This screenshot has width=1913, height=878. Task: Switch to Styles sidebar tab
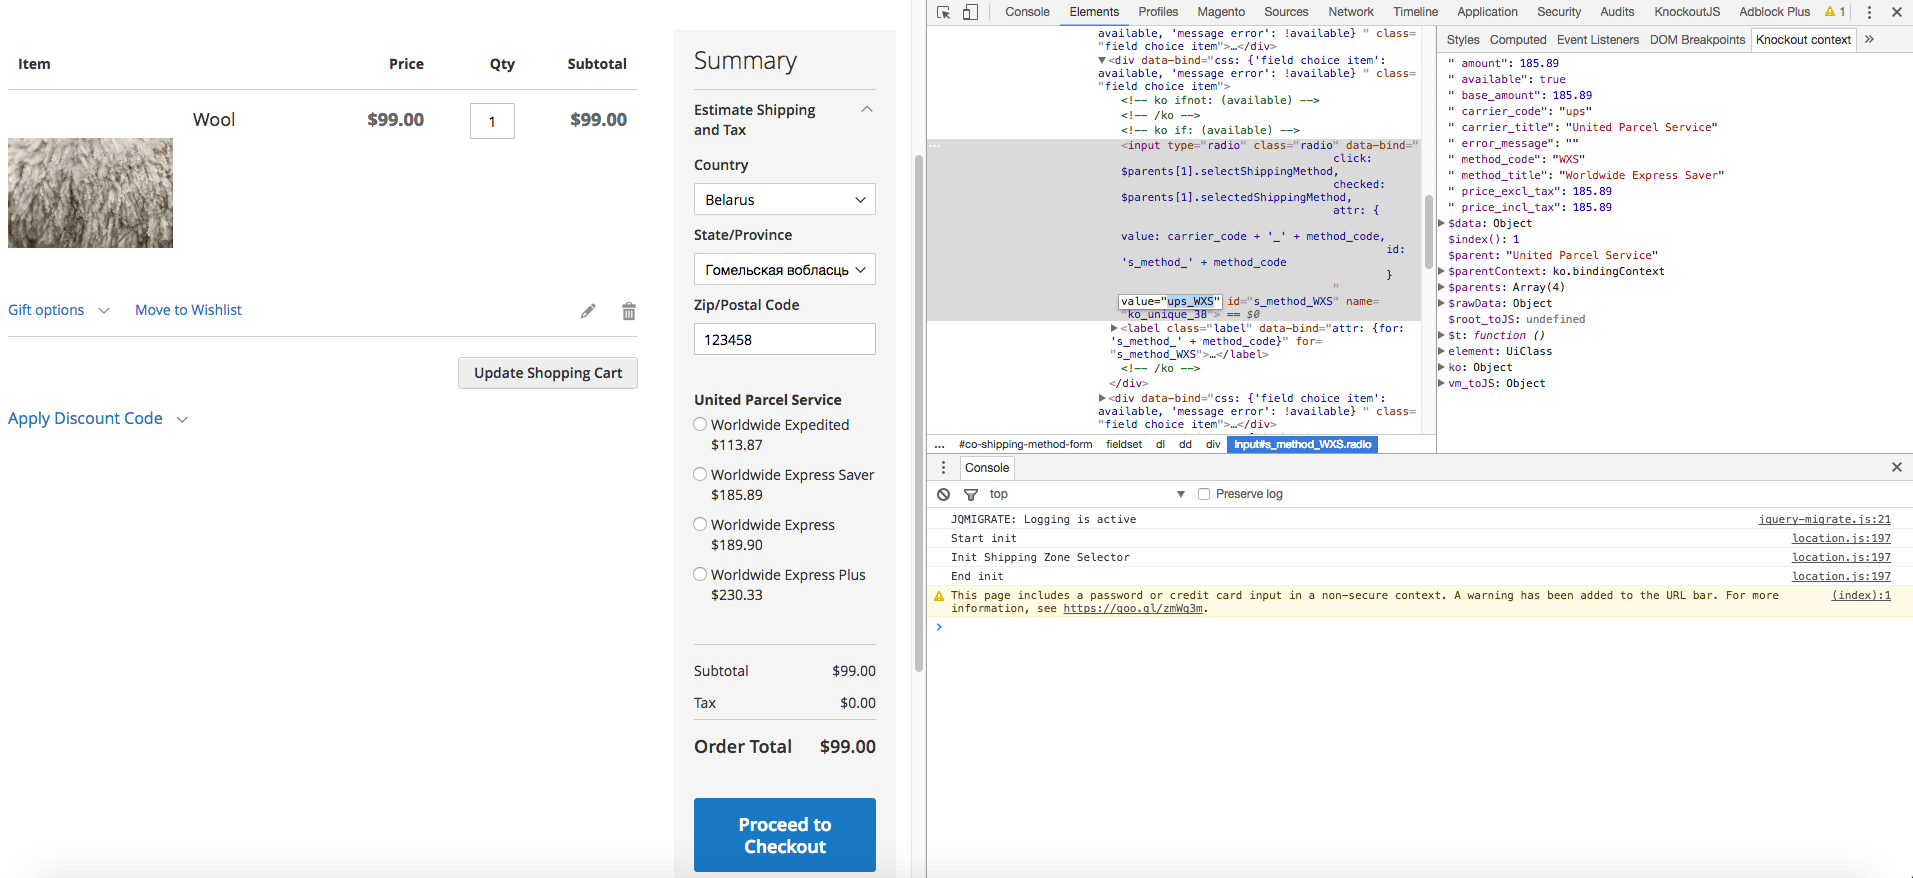coord(1463,40)
